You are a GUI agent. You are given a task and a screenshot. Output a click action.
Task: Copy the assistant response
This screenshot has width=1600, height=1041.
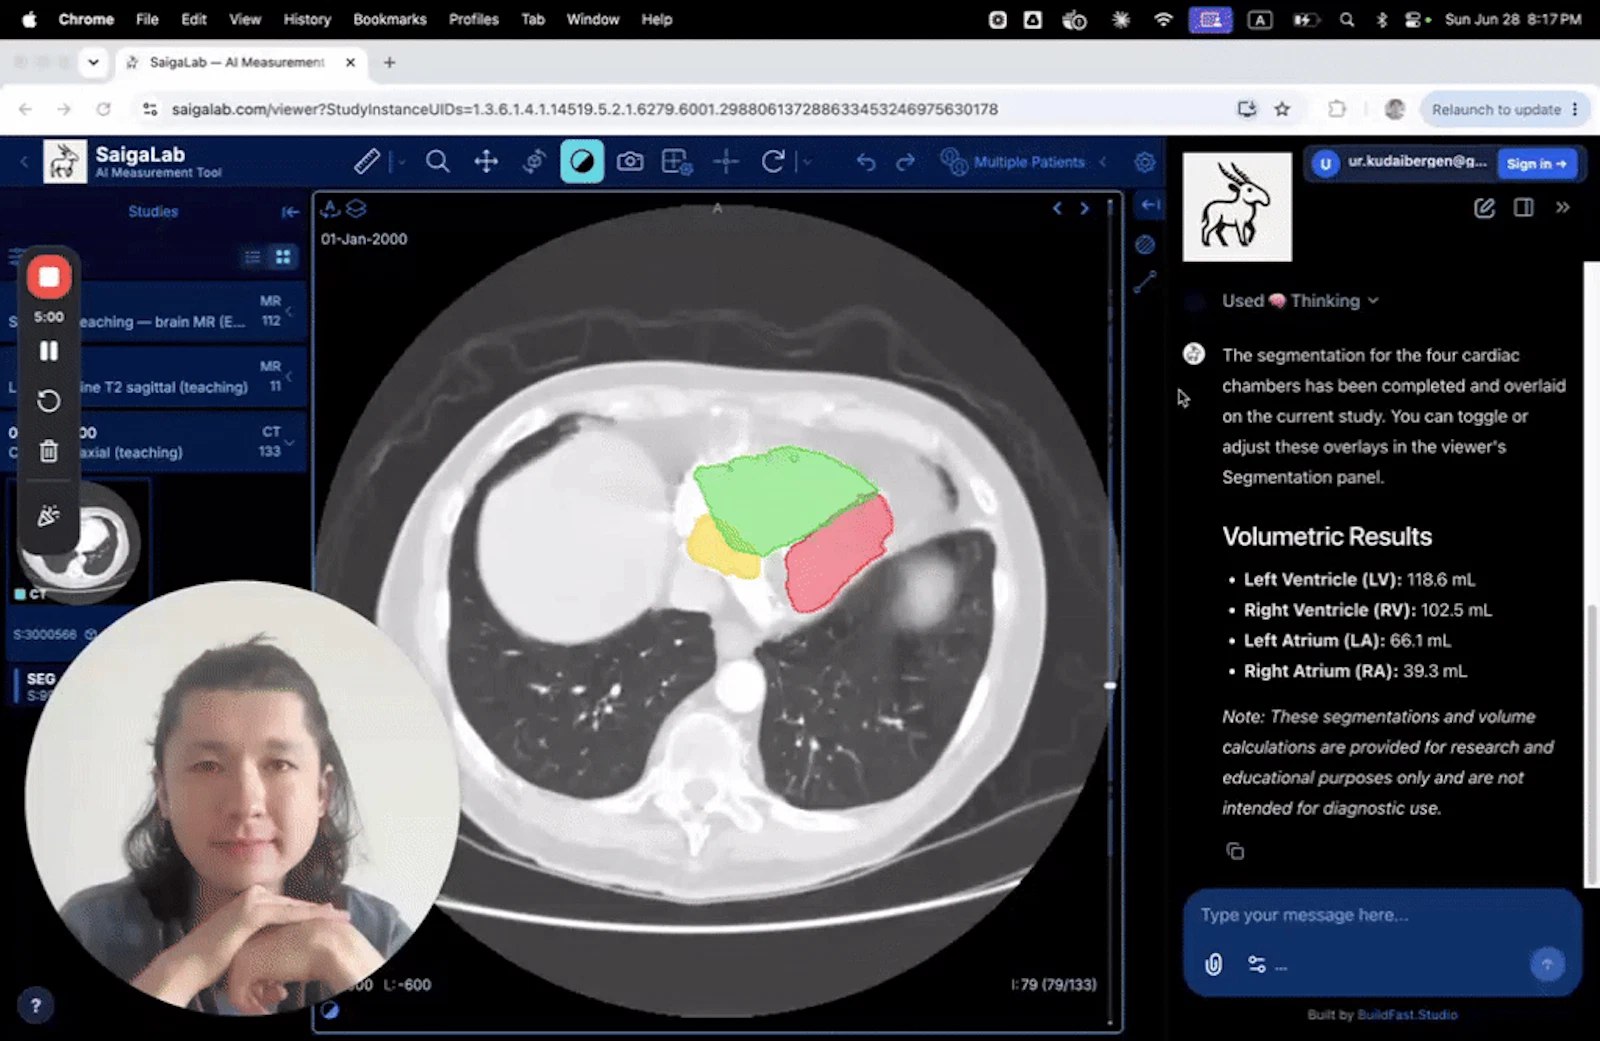1235,851
